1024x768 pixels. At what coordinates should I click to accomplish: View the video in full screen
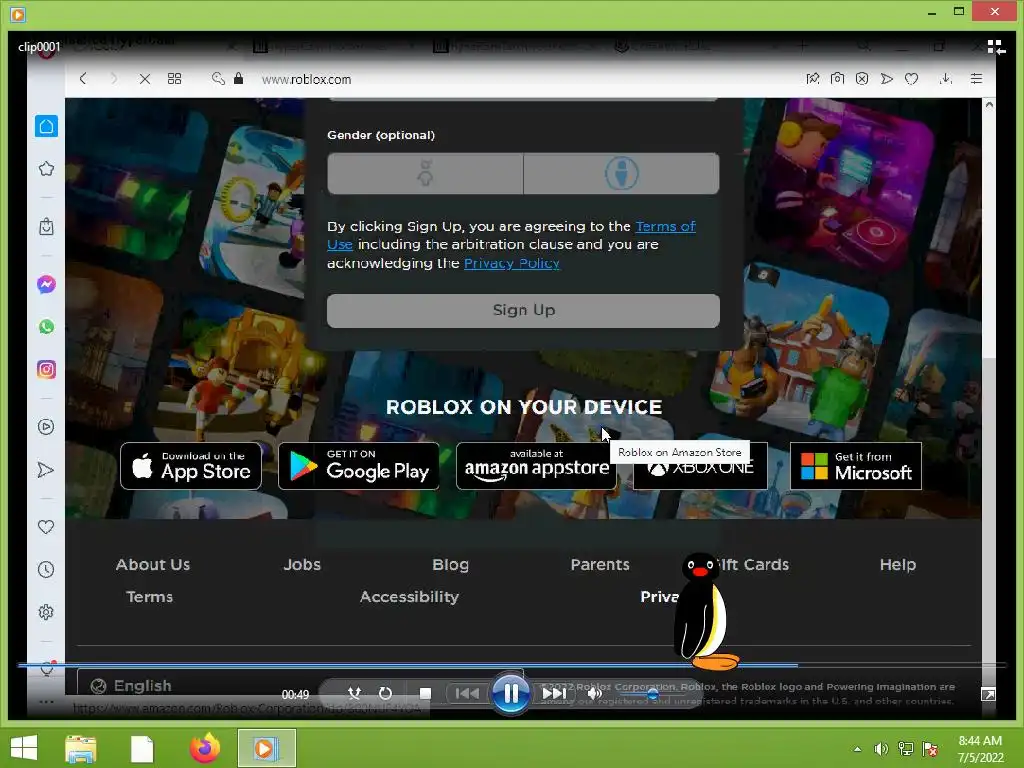click(988, 695)
